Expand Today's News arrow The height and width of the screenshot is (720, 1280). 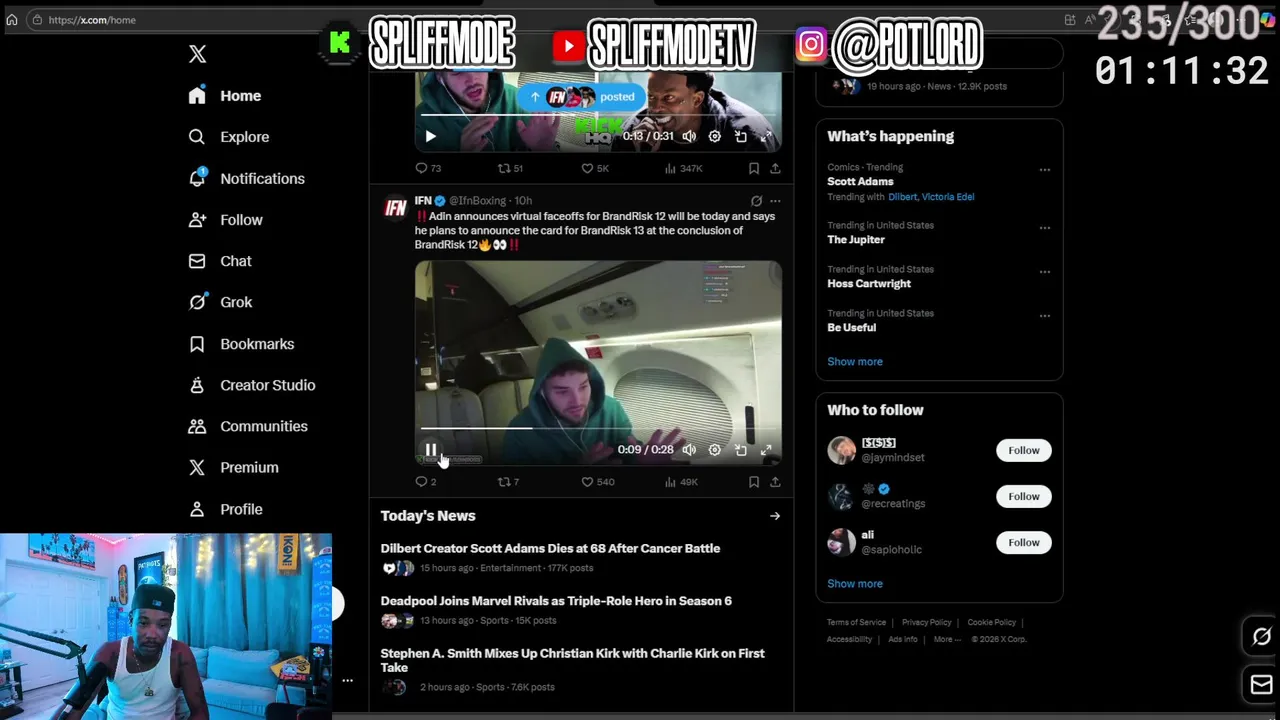pos(775,516)
